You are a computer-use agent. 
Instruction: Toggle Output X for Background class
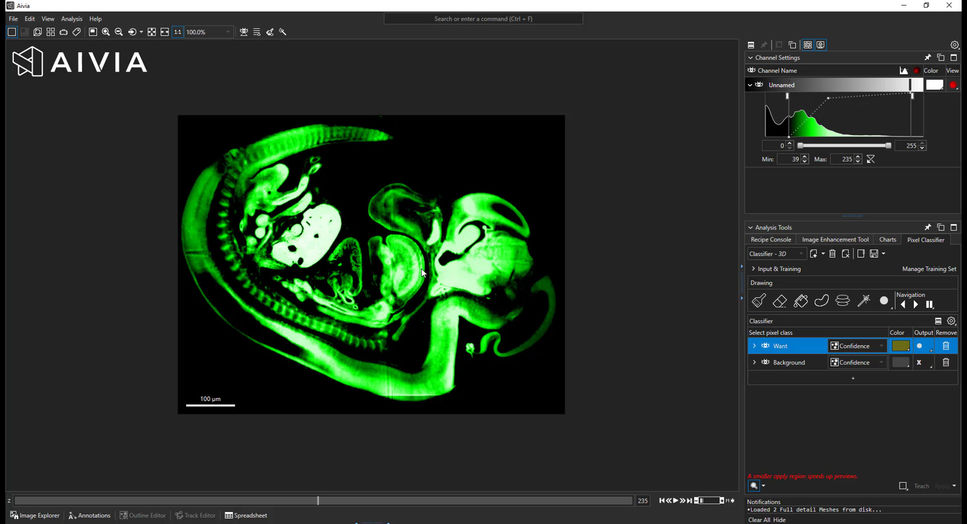(x=919, y=363)
